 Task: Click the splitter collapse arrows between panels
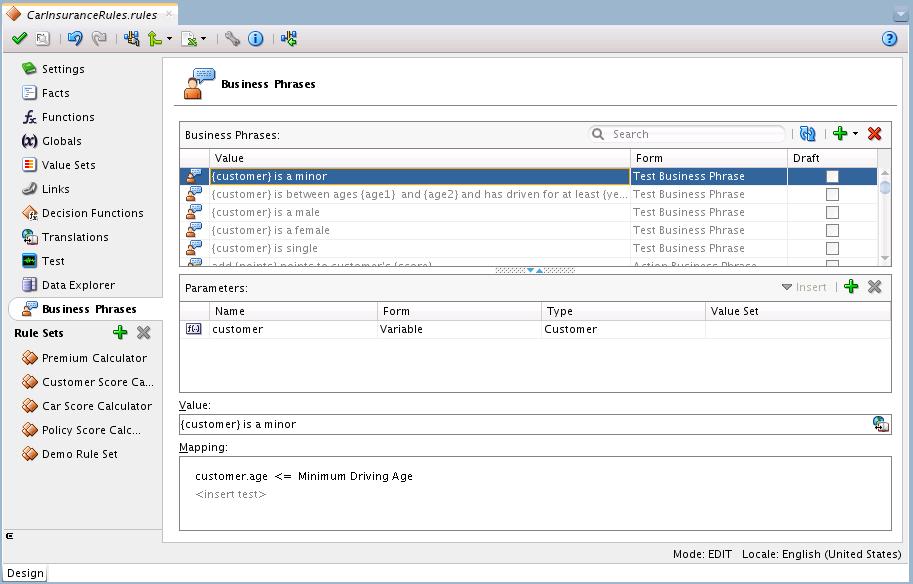535,270
